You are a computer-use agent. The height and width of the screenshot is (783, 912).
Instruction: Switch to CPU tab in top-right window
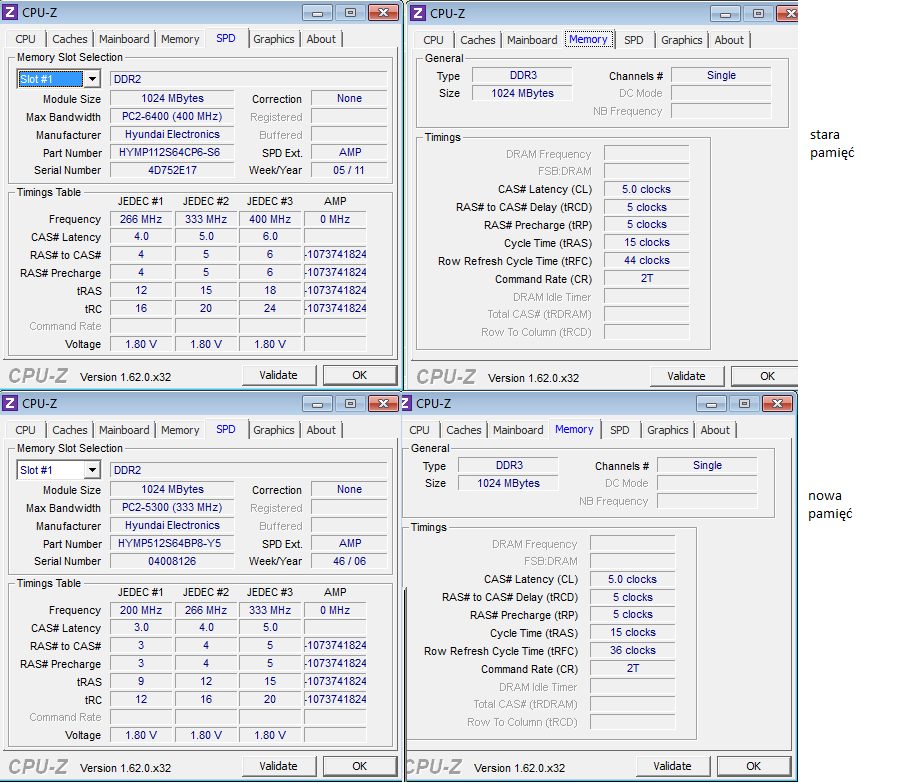coord(433,40)
